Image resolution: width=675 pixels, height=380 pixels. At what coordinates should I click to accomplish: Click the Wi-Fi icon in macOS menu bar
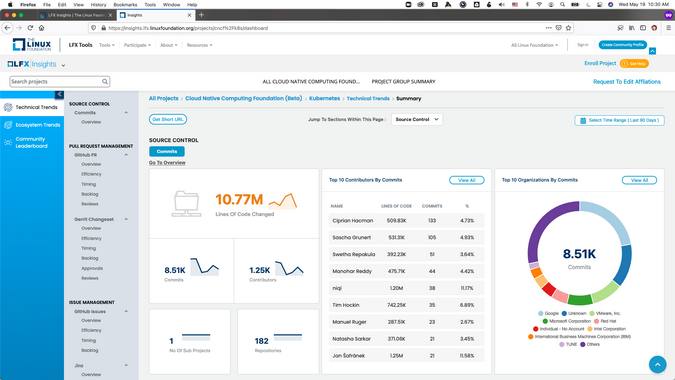point(539,4)
